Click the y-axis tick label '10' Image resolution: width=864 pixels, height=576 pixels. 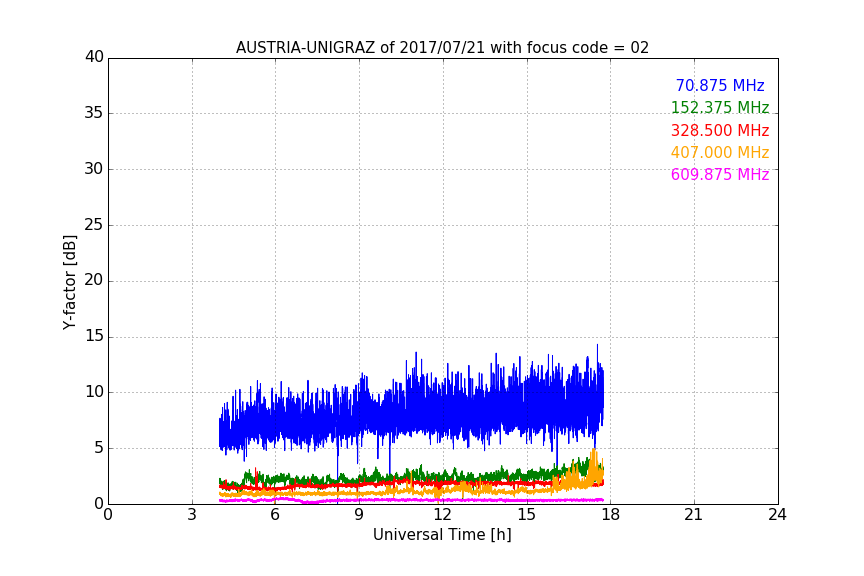[x=94, y=392]
